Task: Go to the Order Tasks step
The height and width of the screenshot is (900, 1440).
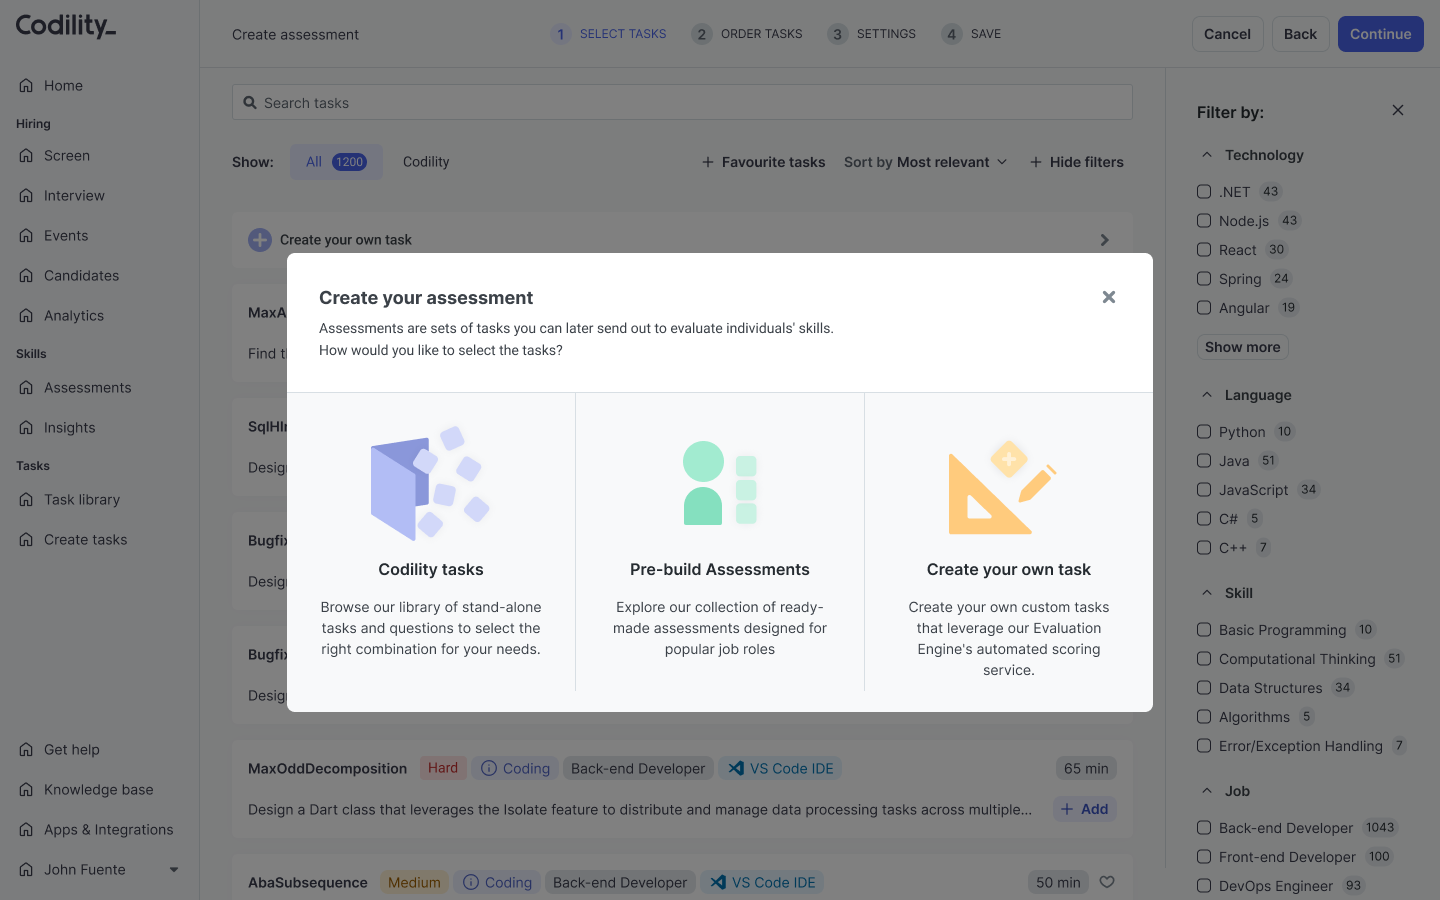Action: click(747, 34)
